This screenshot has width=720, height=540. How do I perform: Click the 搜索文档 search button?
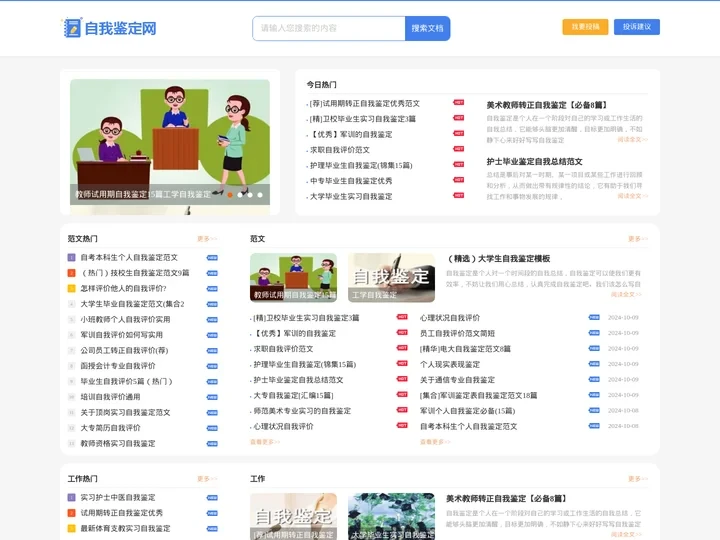pyautogui.click(x=428, y=28)
